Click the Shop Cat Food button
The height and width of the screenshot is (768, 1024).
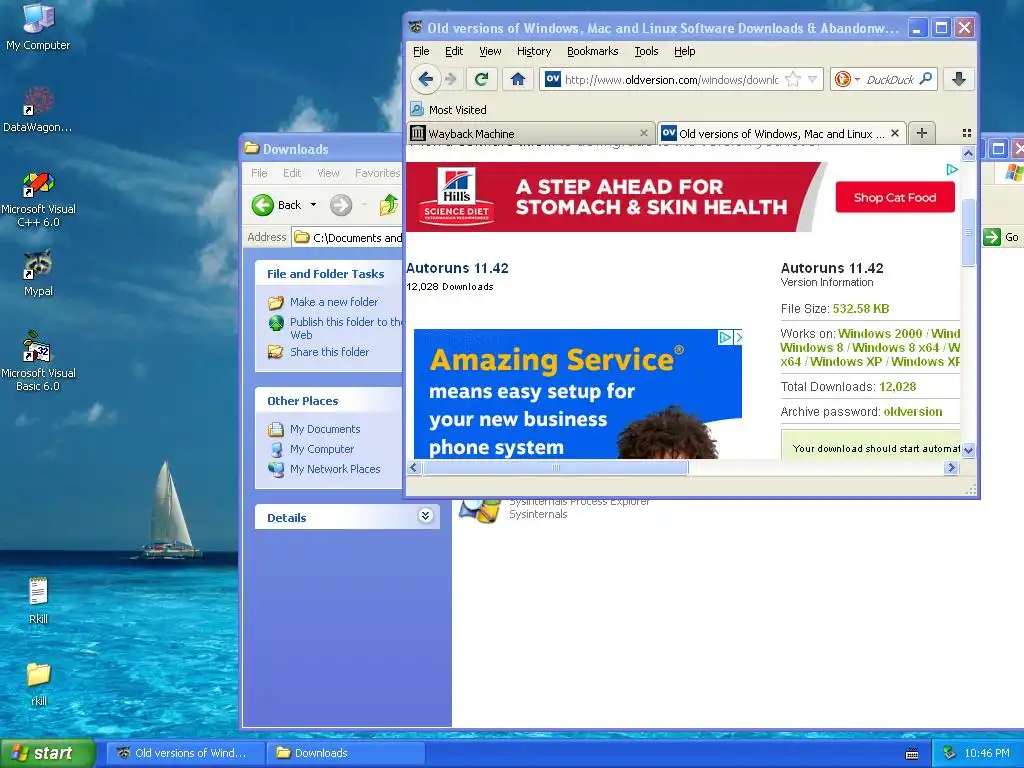click(895, 197)
